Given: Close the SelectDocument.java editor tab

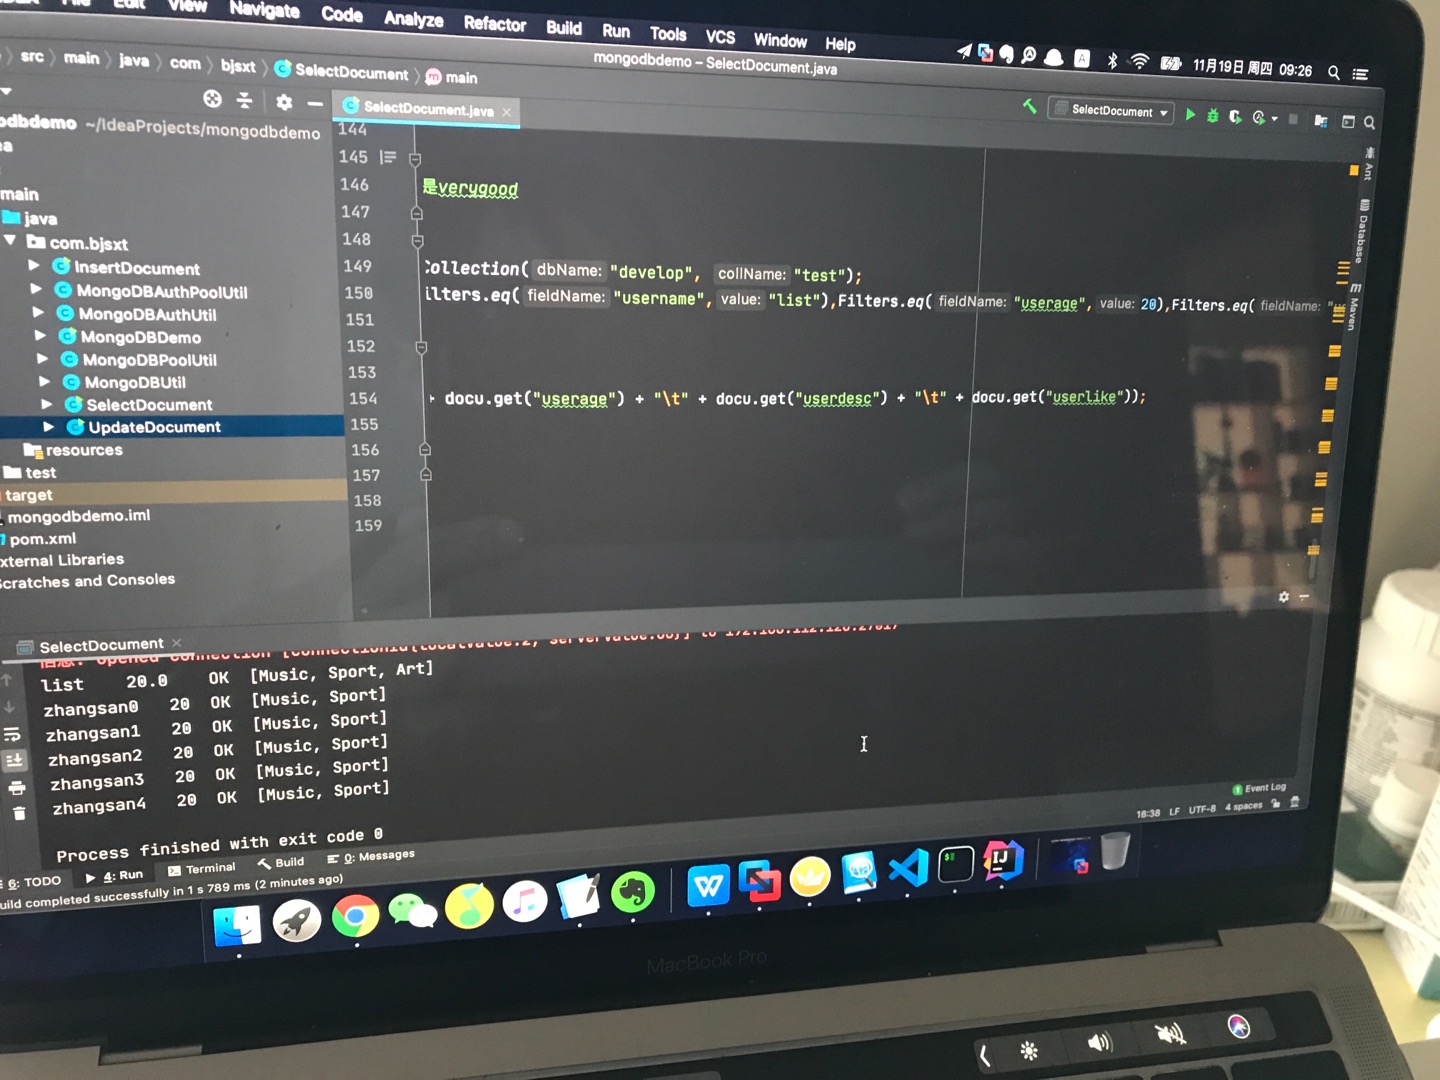Looking at the screenshot, I should coord(507,112).
